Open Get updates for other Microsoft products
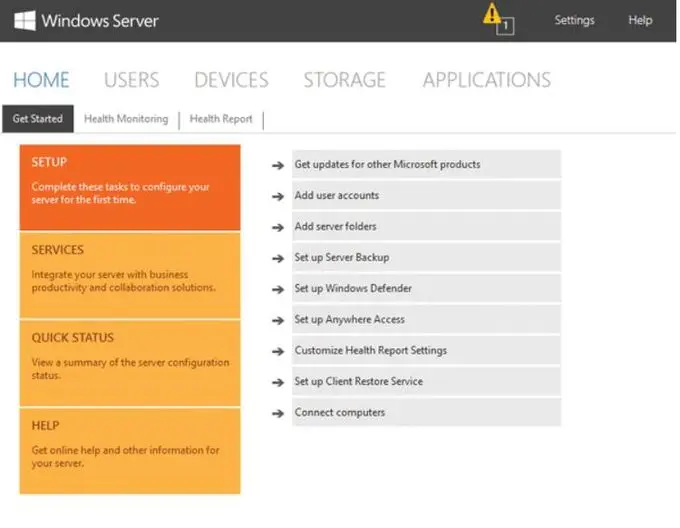Image resolution: width=680 pixels, height=528 pixels. (x=426, y=164)
